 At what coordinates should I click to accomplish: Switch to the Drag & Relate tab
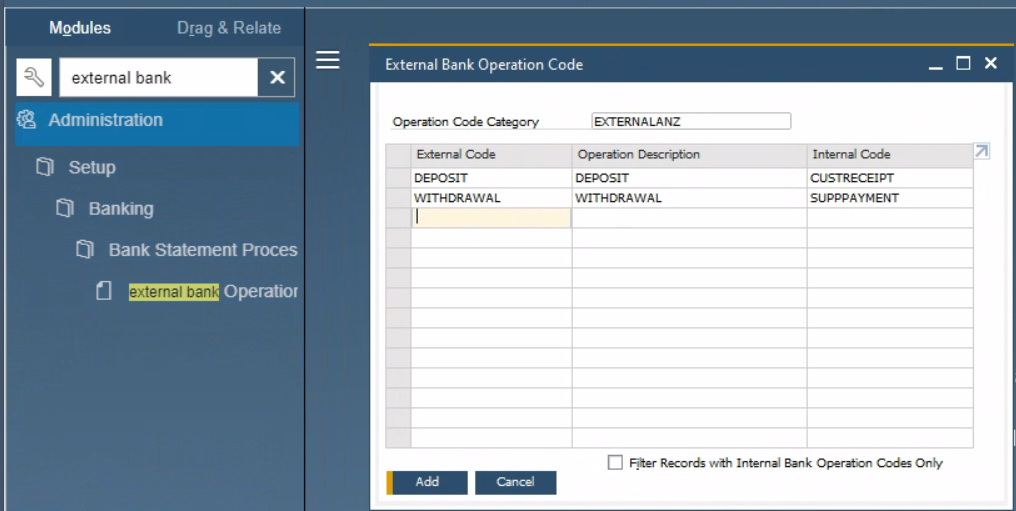click(x=229, y=28)
